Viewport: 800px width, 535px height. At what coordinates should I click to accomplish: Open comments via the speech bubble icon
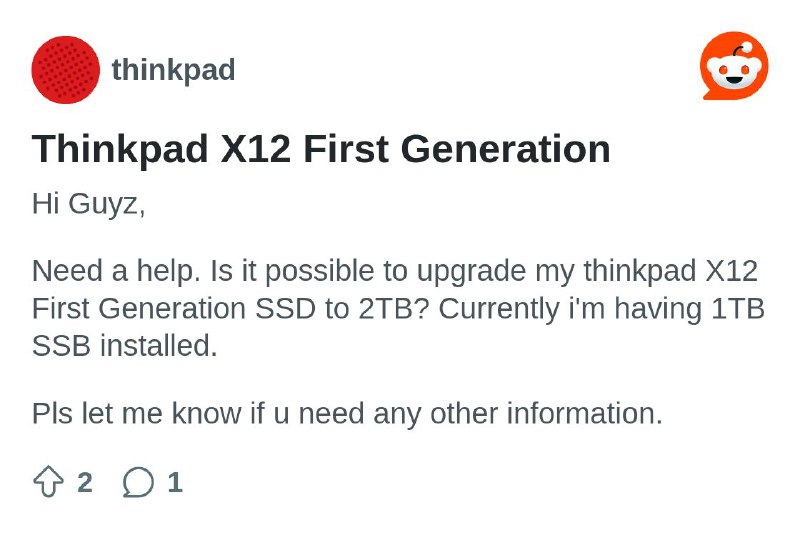[138, 482]
